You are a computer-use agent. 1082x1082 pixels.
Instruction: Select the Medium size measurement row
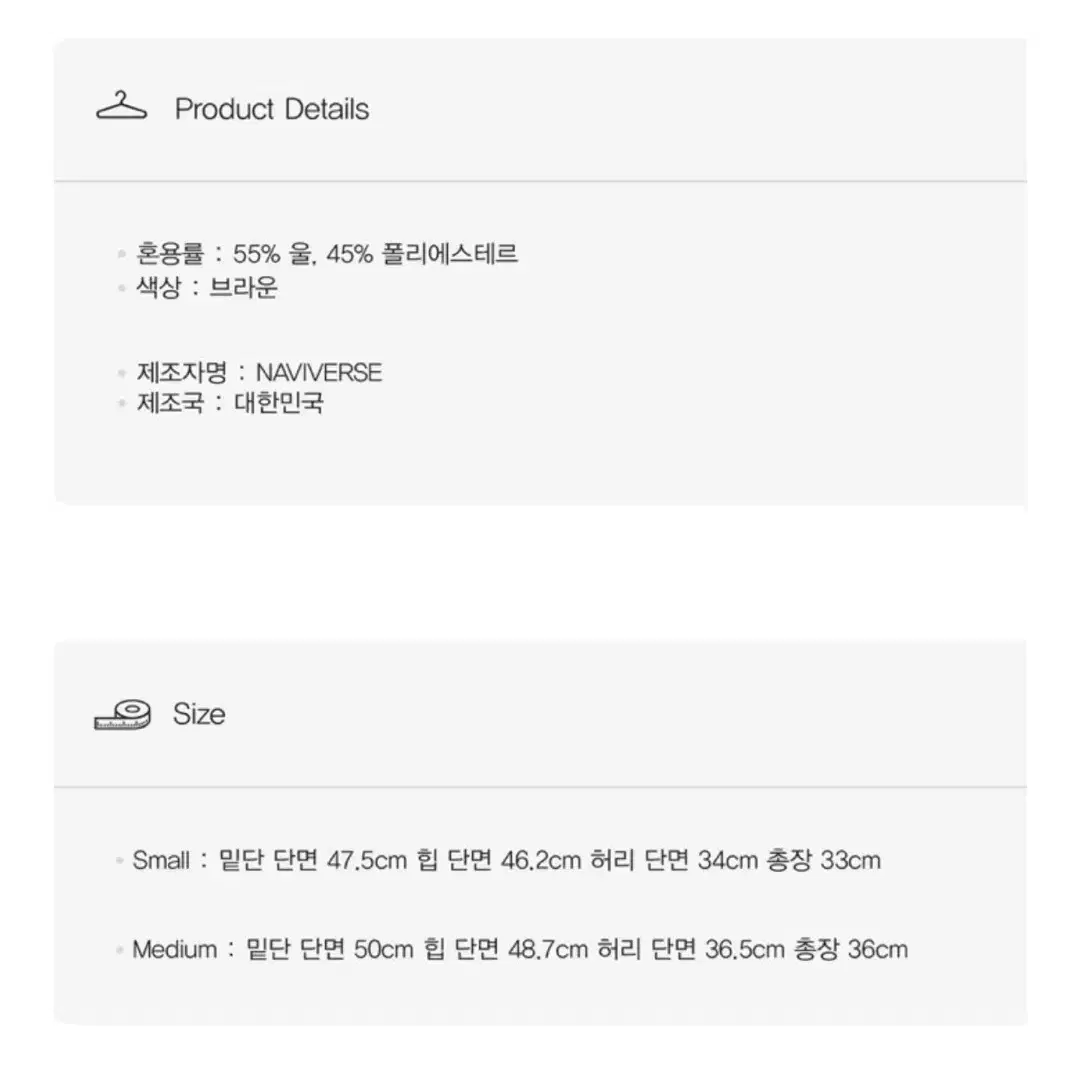tap(520, 950)
